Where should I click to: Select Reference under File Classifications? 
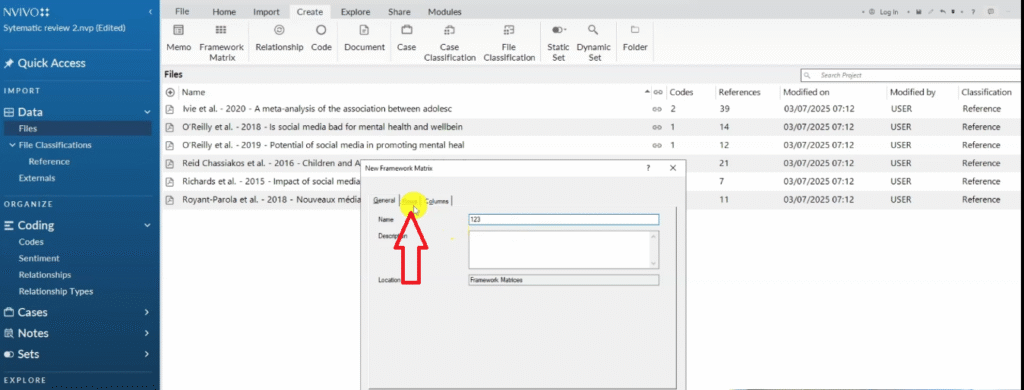49,161
